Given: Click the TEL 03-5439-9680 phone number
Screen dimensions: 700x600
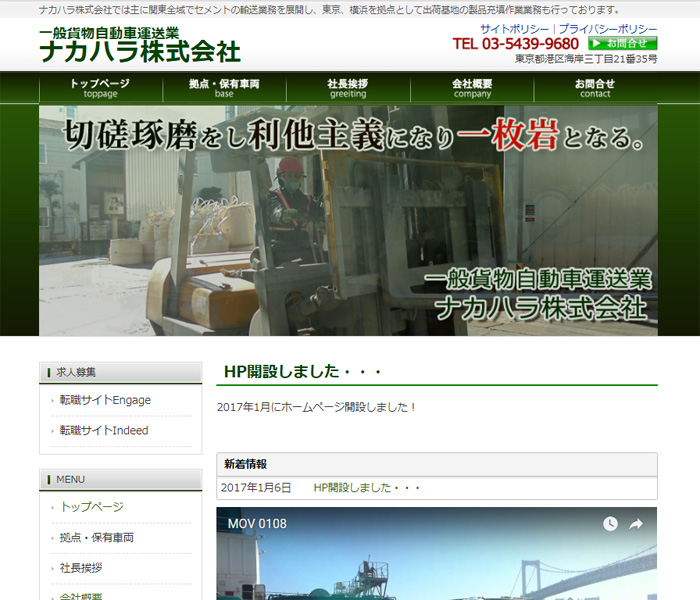Looking at the screenshot, I should 516,44.
